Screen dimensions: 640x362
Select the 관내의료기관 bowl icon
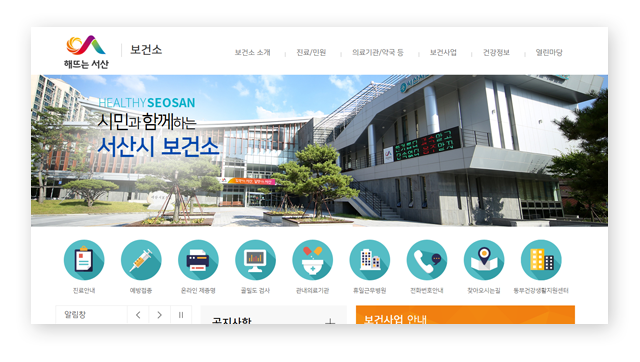tap(313, 260)
